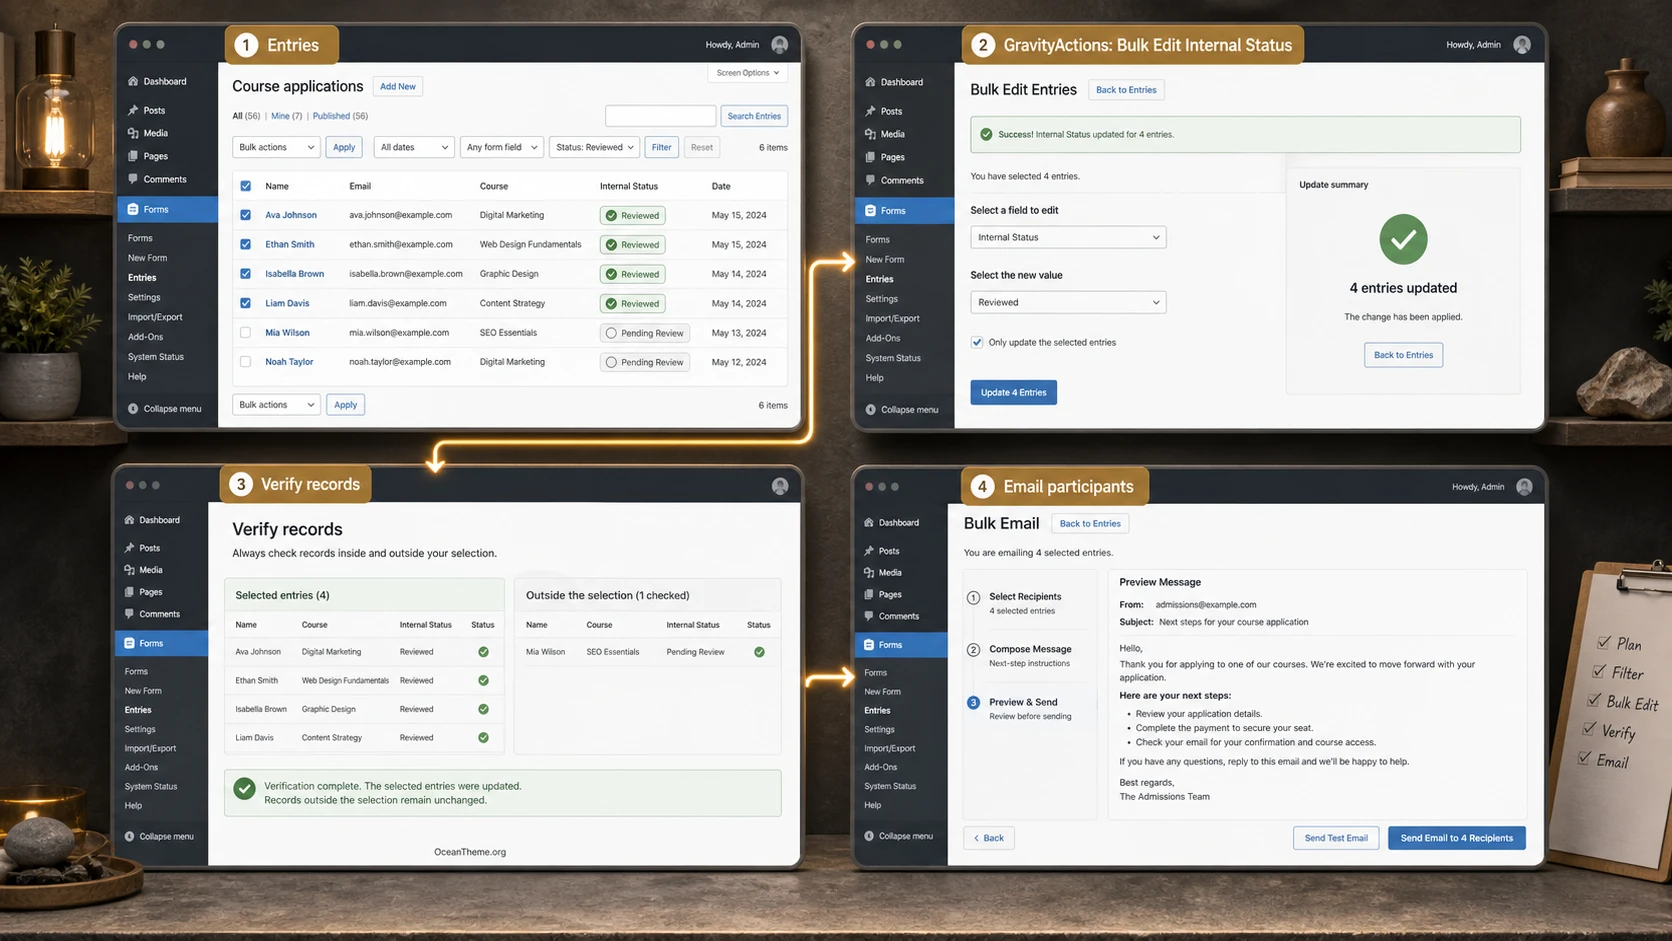Image resolution: width=1672 pixels, height=941 pixels.
Task: Click the Update 4 Entries button
Action: click(x=1013, y=392)
